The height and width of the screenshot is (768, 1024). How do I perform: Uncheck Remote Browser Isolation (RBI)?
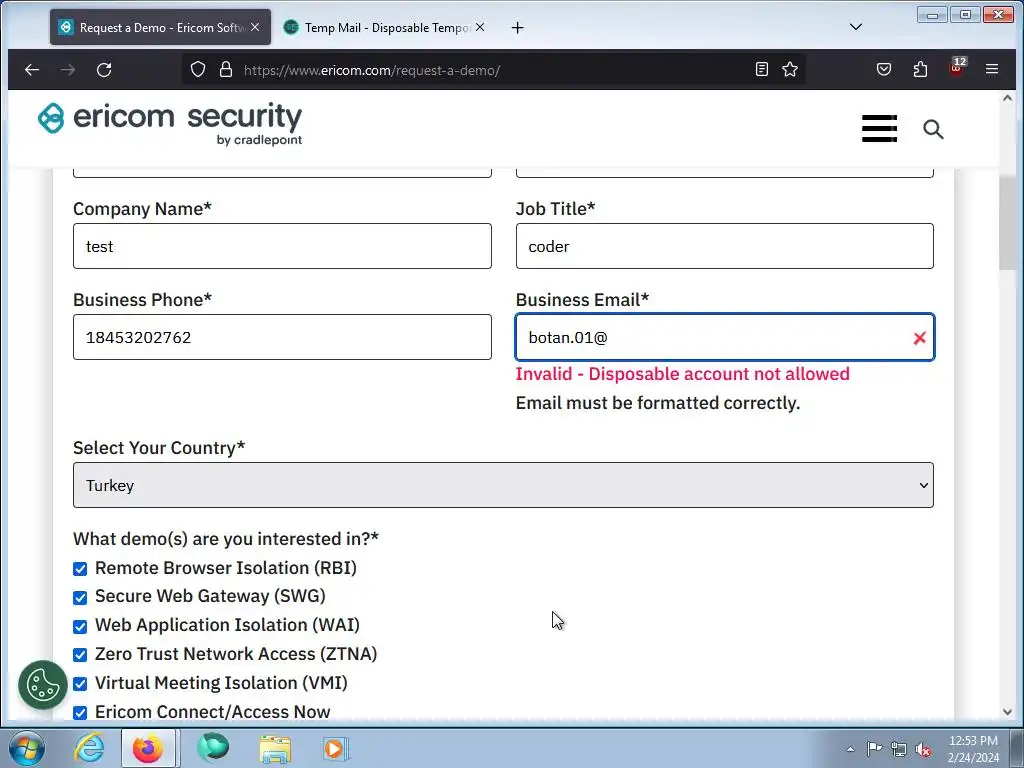point(80,569)
